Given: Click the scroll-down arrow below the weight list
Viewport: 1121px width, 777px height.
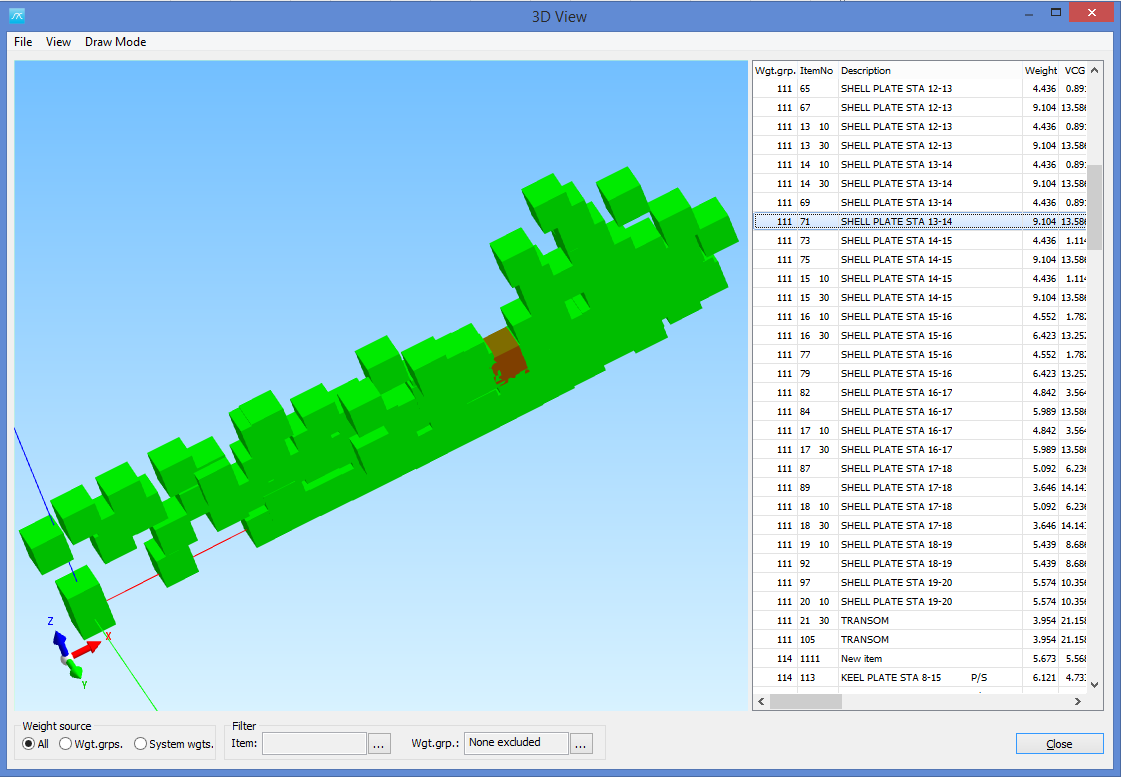Looking at the screenshot, I should pyautogui.click(x=1093, y=685).
